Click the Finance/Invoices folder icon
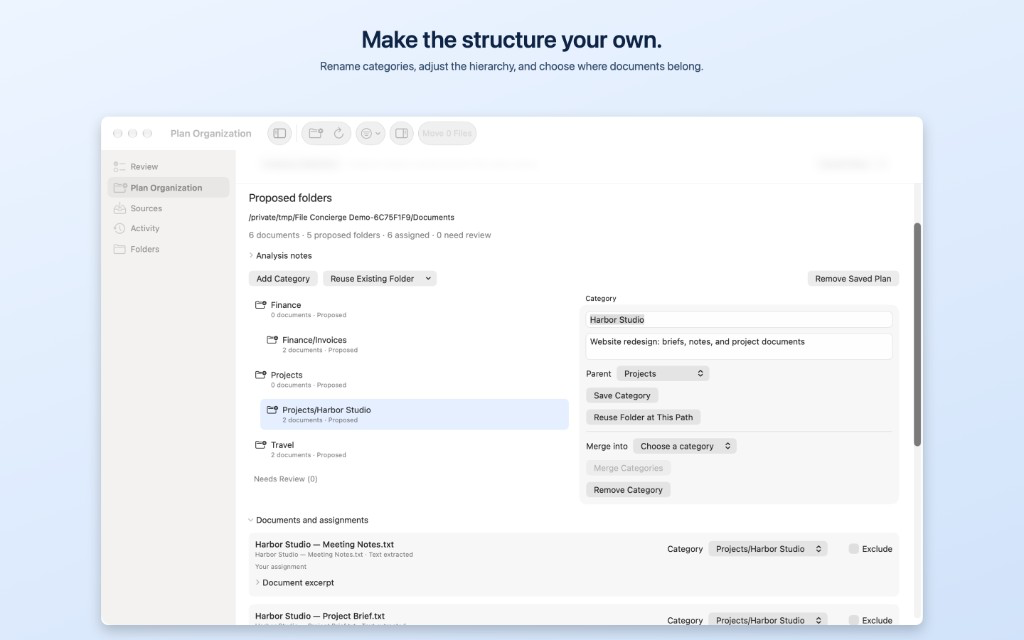Image resolution: width=1024 pixels, height=640 pixels. tap(272, 340)
